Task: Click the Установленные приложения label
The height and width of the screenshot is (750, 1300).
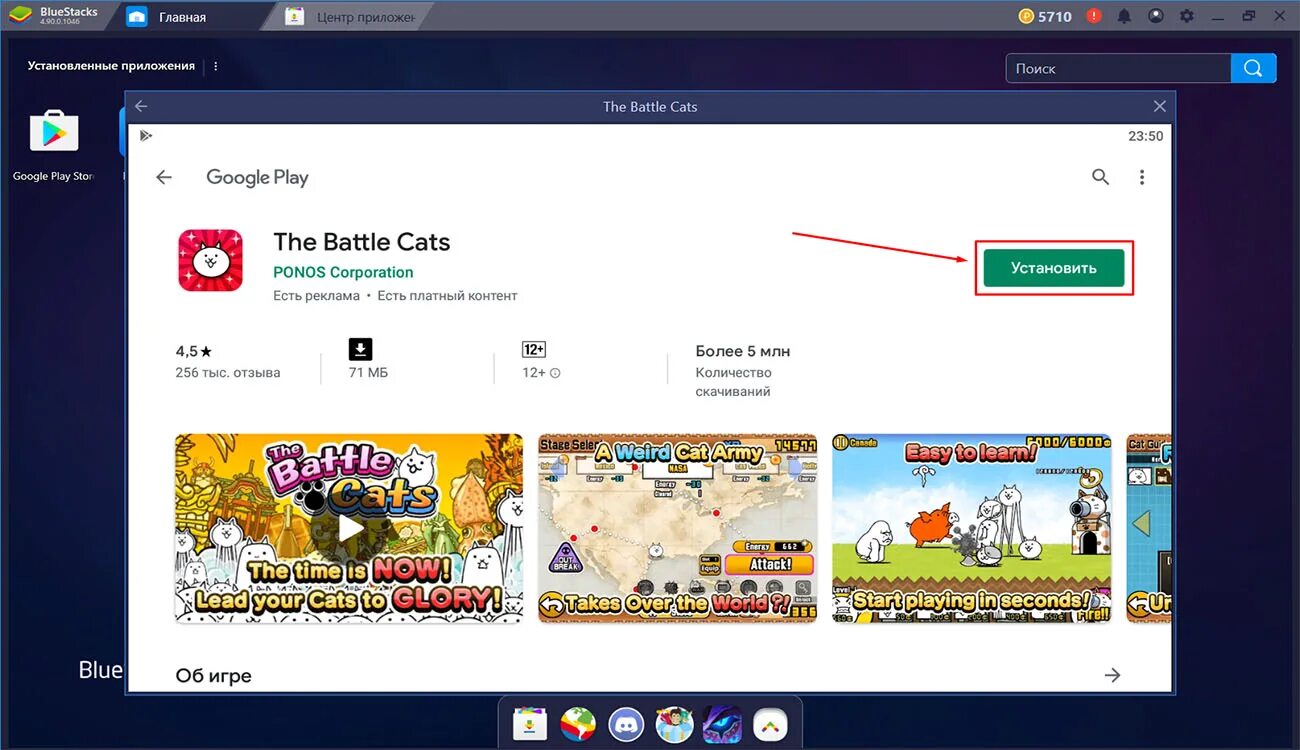Action: point(111,66)
